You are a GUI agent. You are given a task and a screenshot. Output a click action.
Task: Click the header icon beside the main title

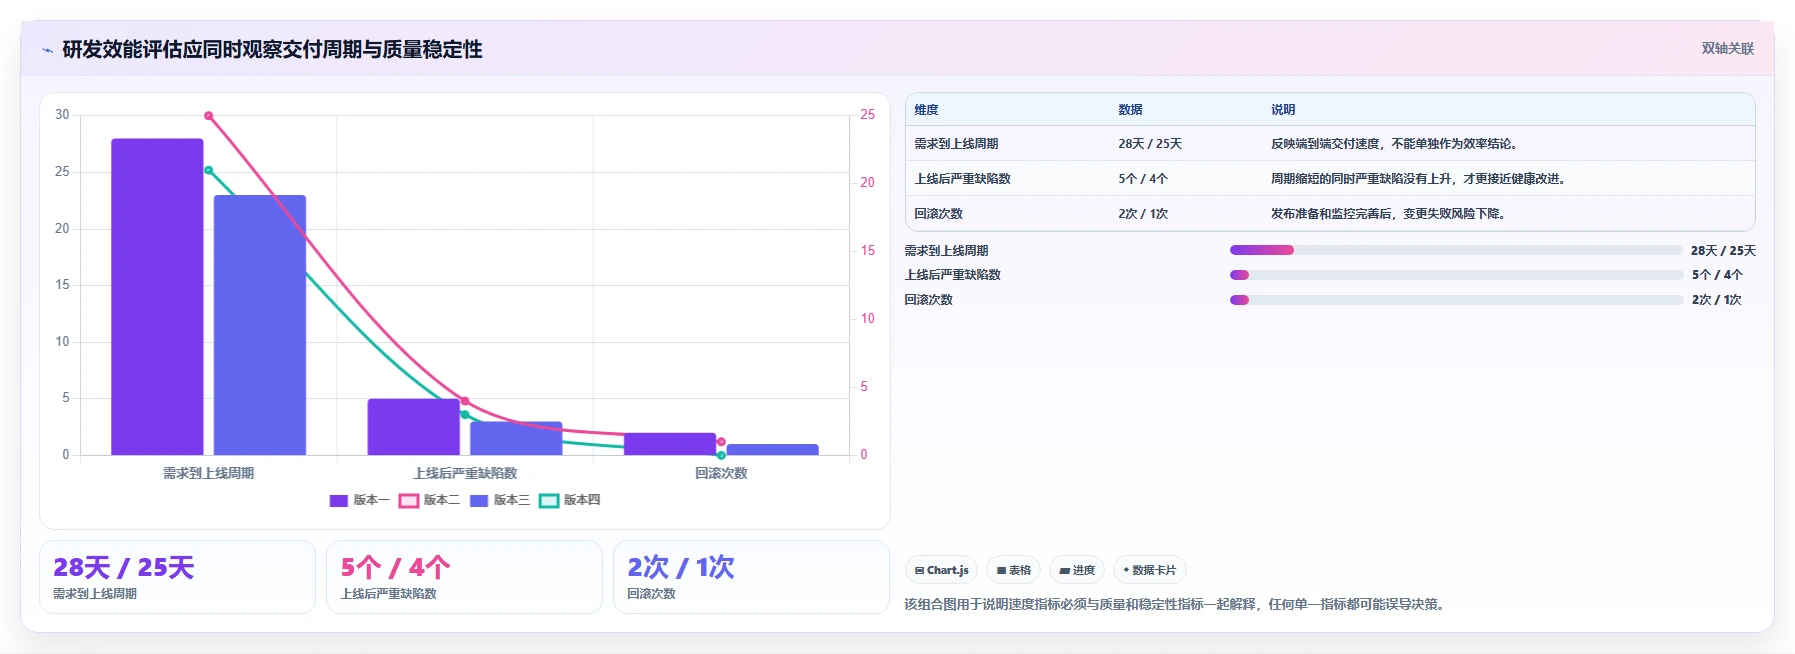(x=47, y=50)
